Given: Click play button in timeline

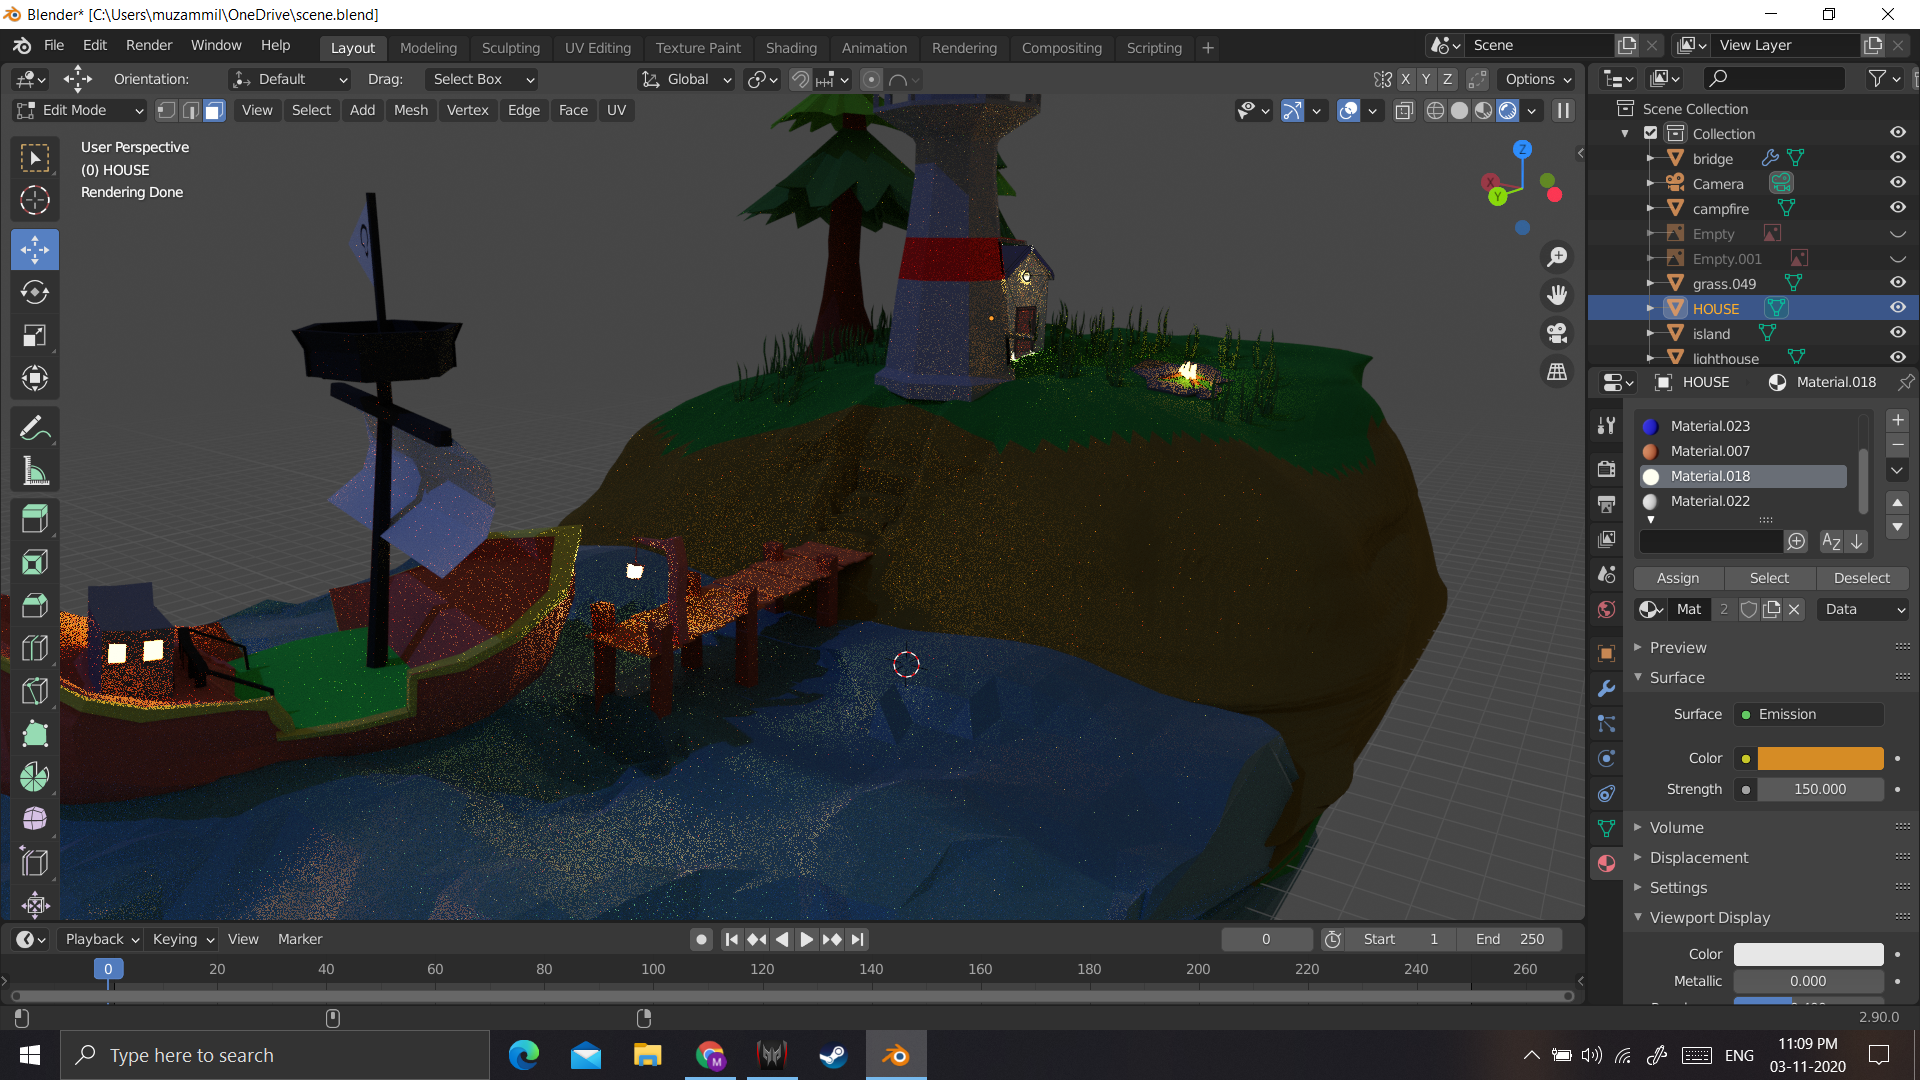Looking at the screenshot, I should [x=804, y=939].
